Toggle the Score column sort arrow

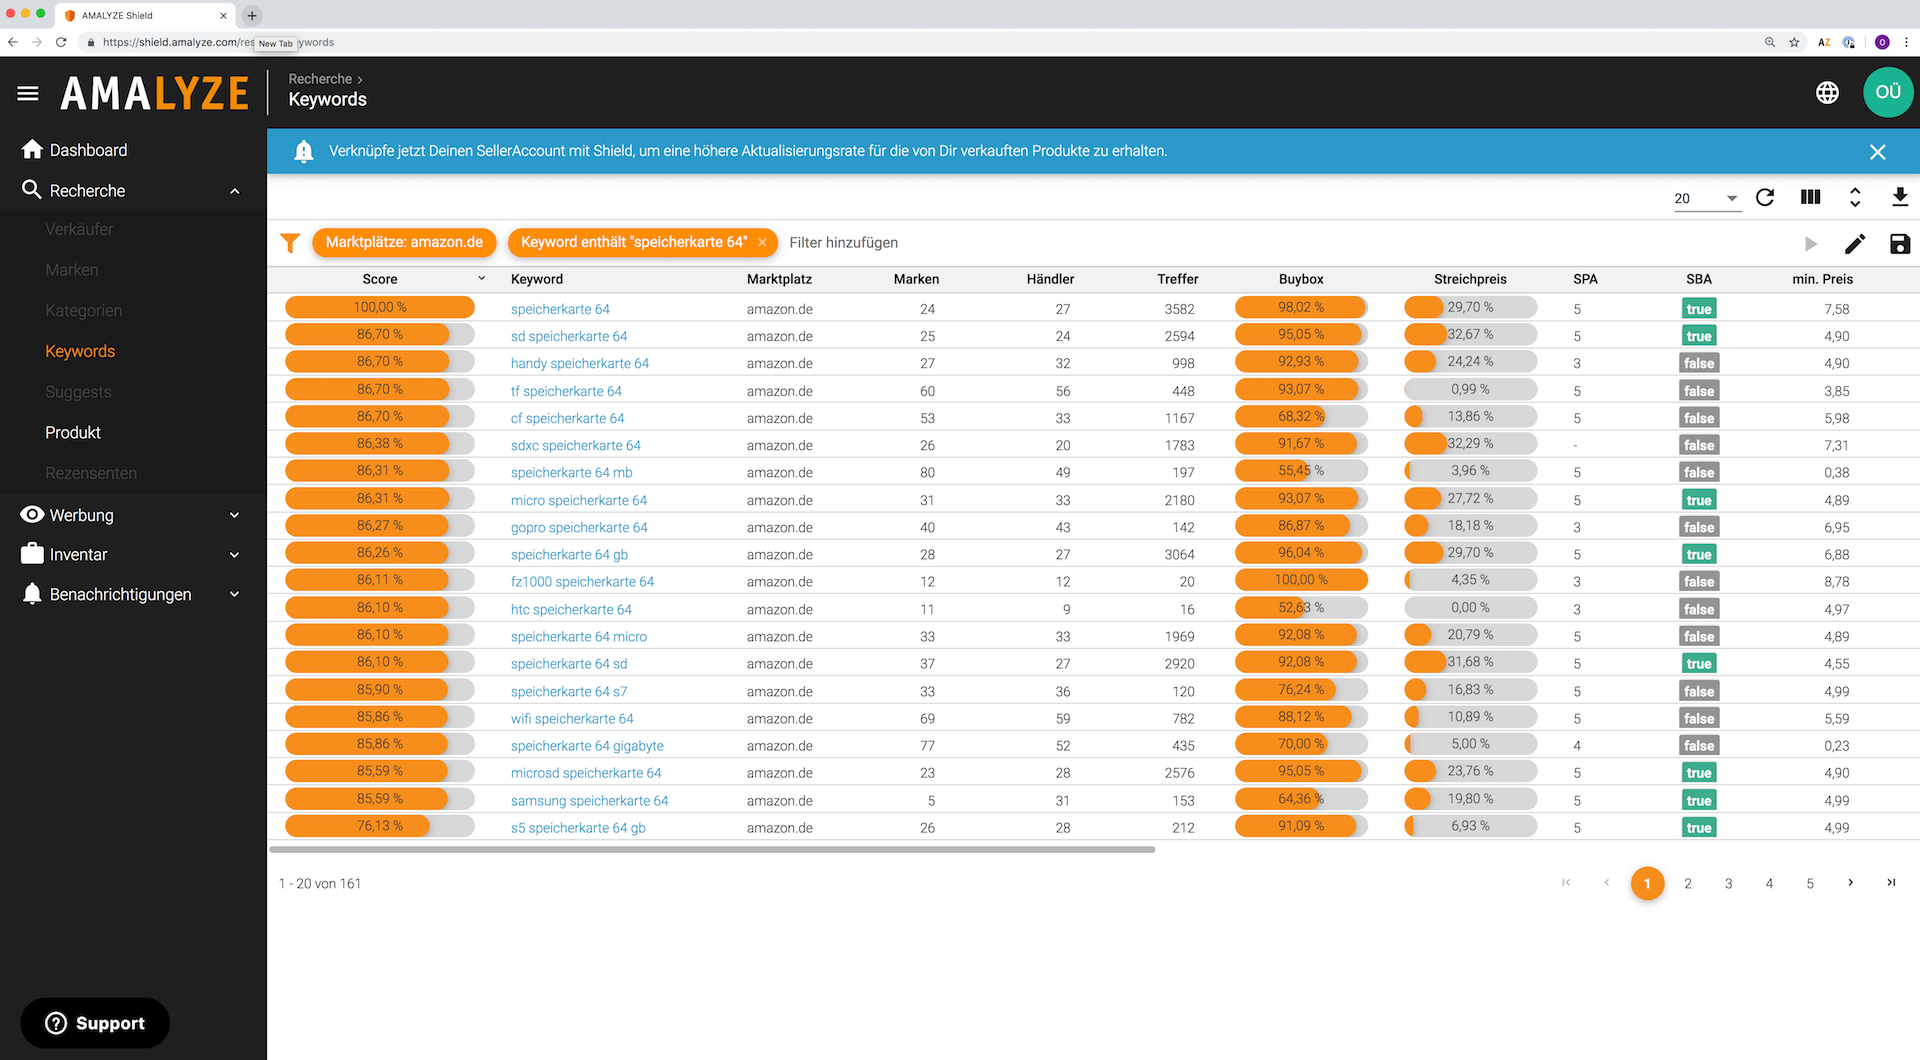coord(481,279)
